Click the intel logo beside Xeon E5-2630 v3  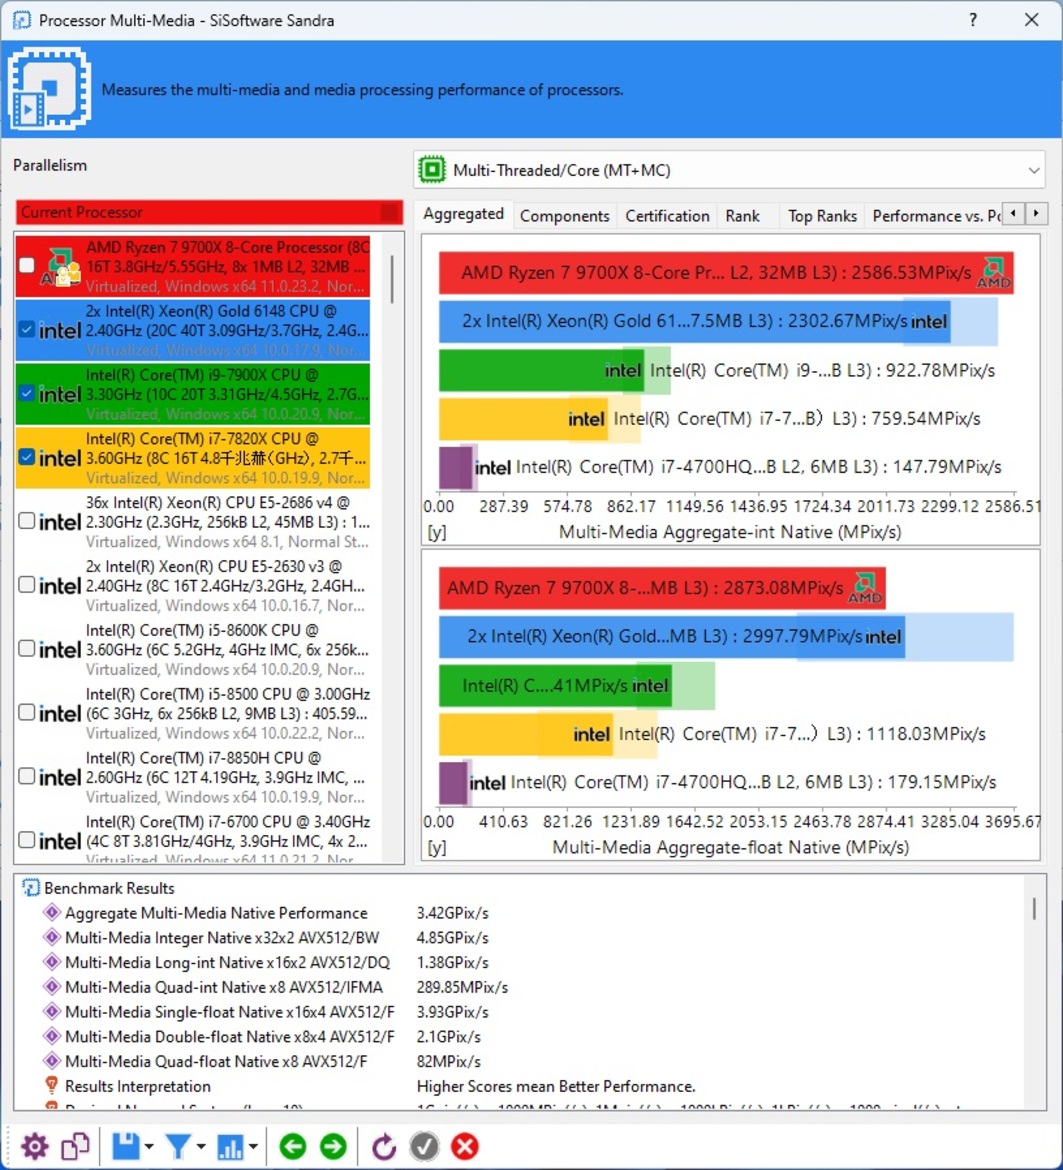pyautogui.click(x=60, y=586)
